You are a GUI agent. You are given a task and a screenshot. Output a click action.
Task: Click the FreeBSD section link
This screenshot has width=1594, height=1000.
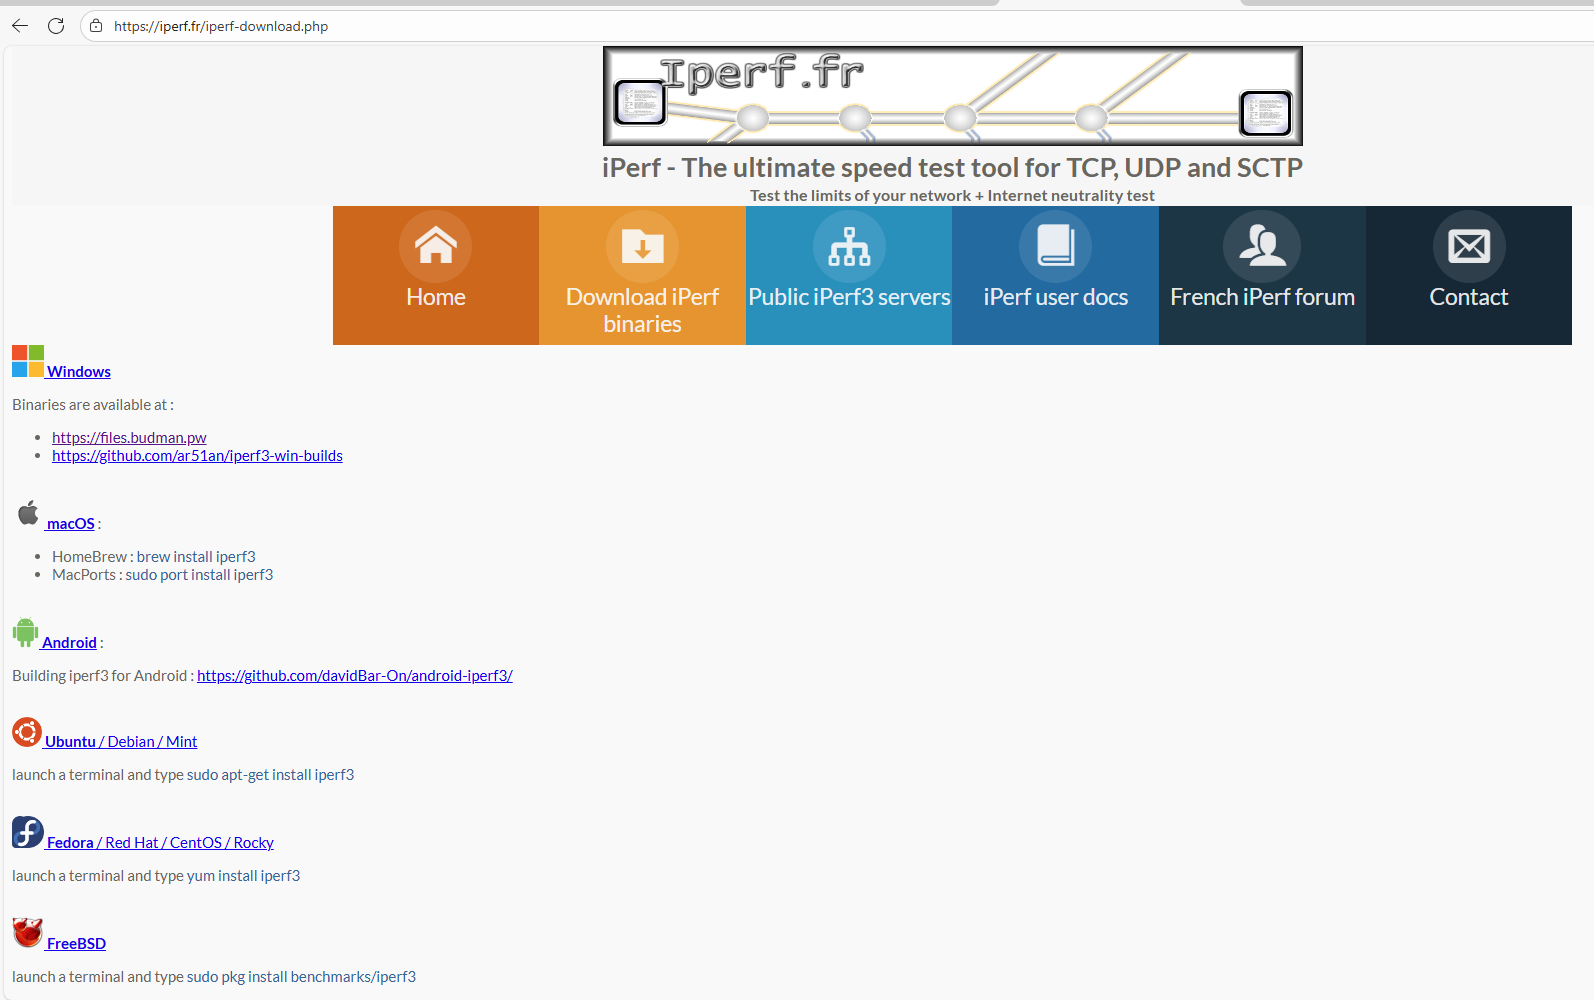76,944
